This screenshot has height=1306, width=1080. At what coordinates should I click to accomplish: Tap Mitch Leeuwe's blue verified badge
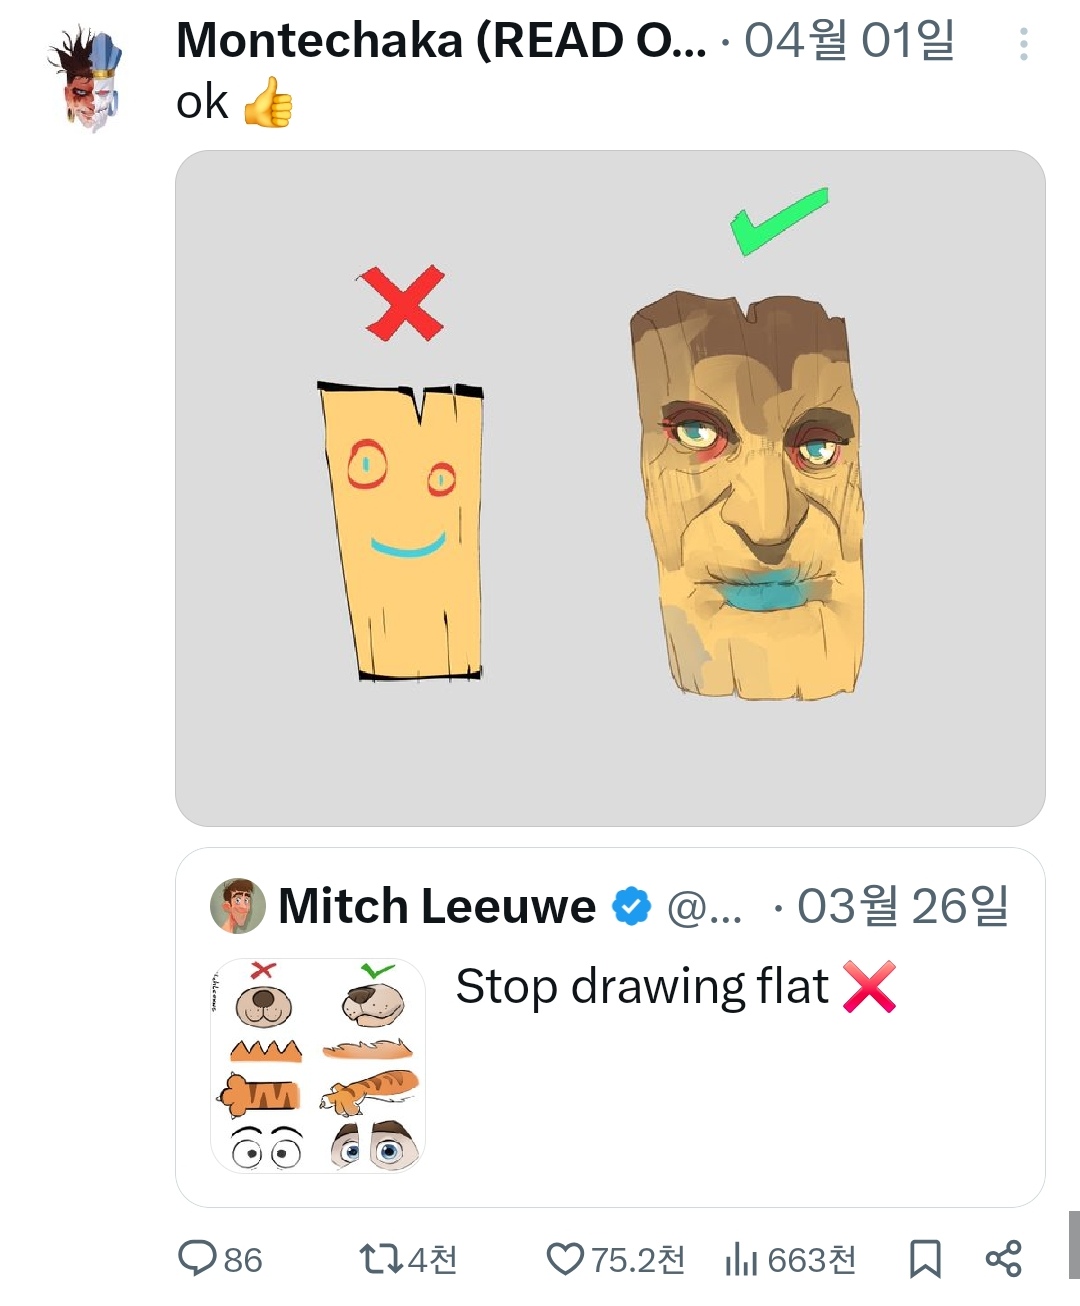tap(631, 906)
